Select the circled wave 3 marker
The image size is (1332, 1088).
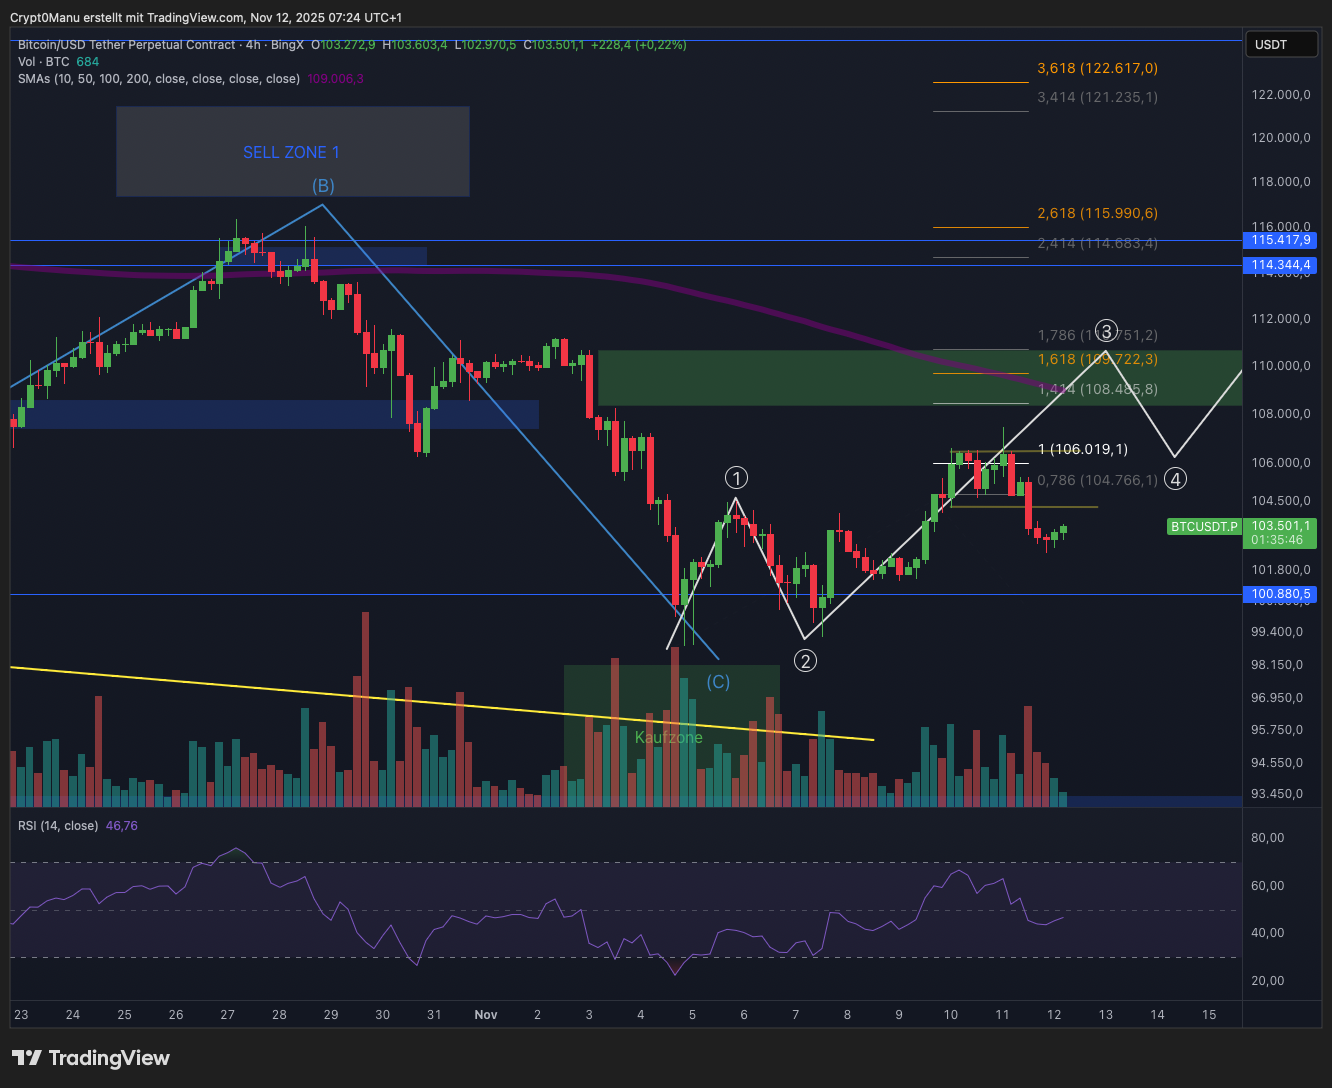(1105, 331)
